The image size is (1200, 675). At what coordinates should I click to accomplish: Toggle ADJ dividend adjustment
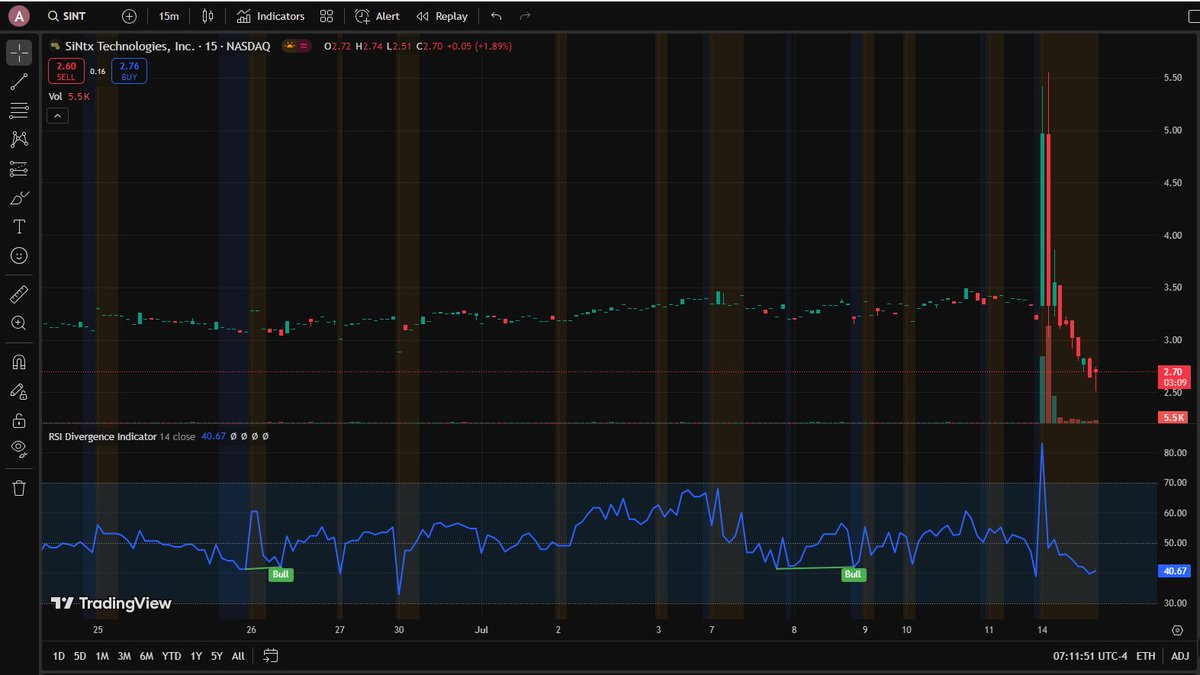(x=1180, y=656)
